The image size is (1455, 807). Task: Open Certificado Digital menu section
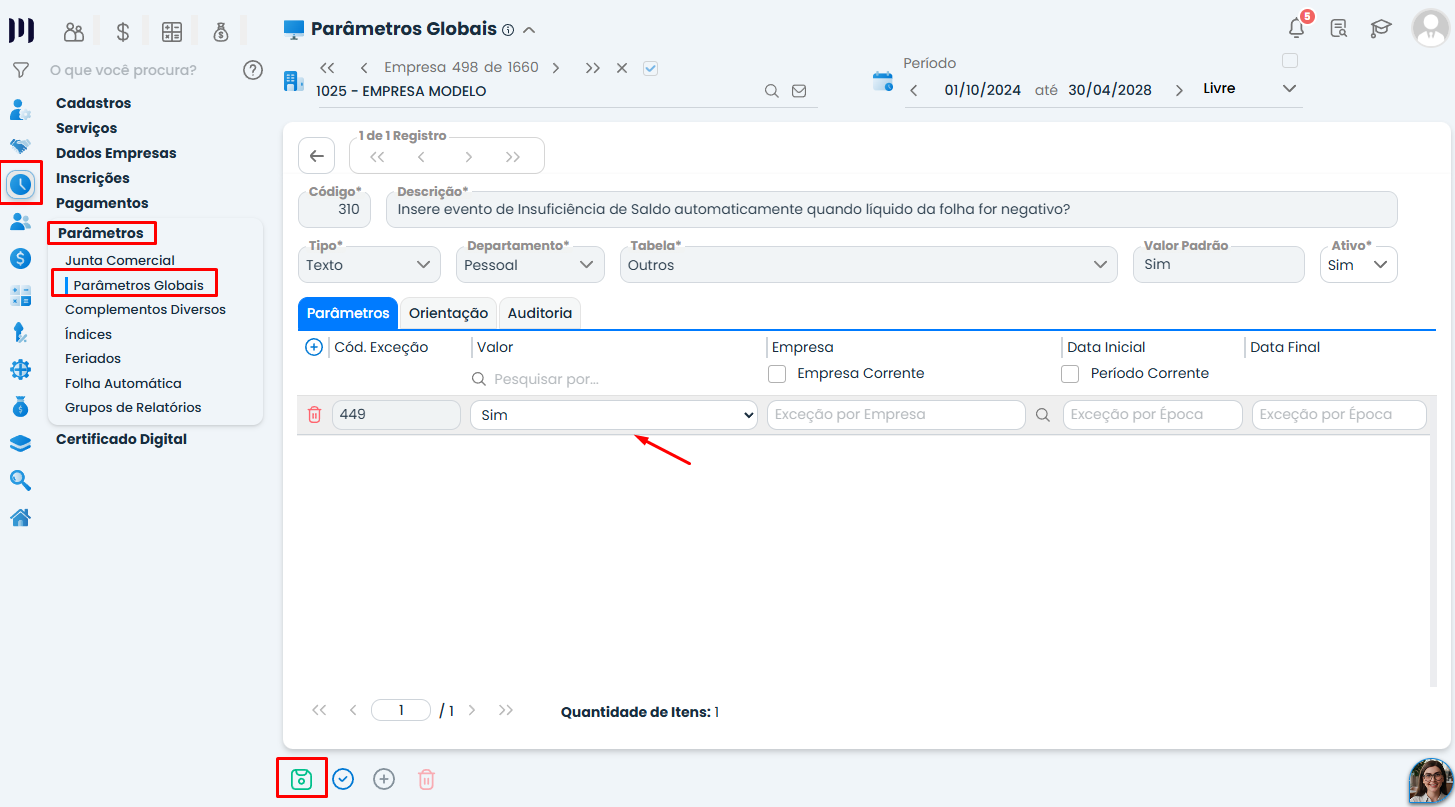pos(121,439)
